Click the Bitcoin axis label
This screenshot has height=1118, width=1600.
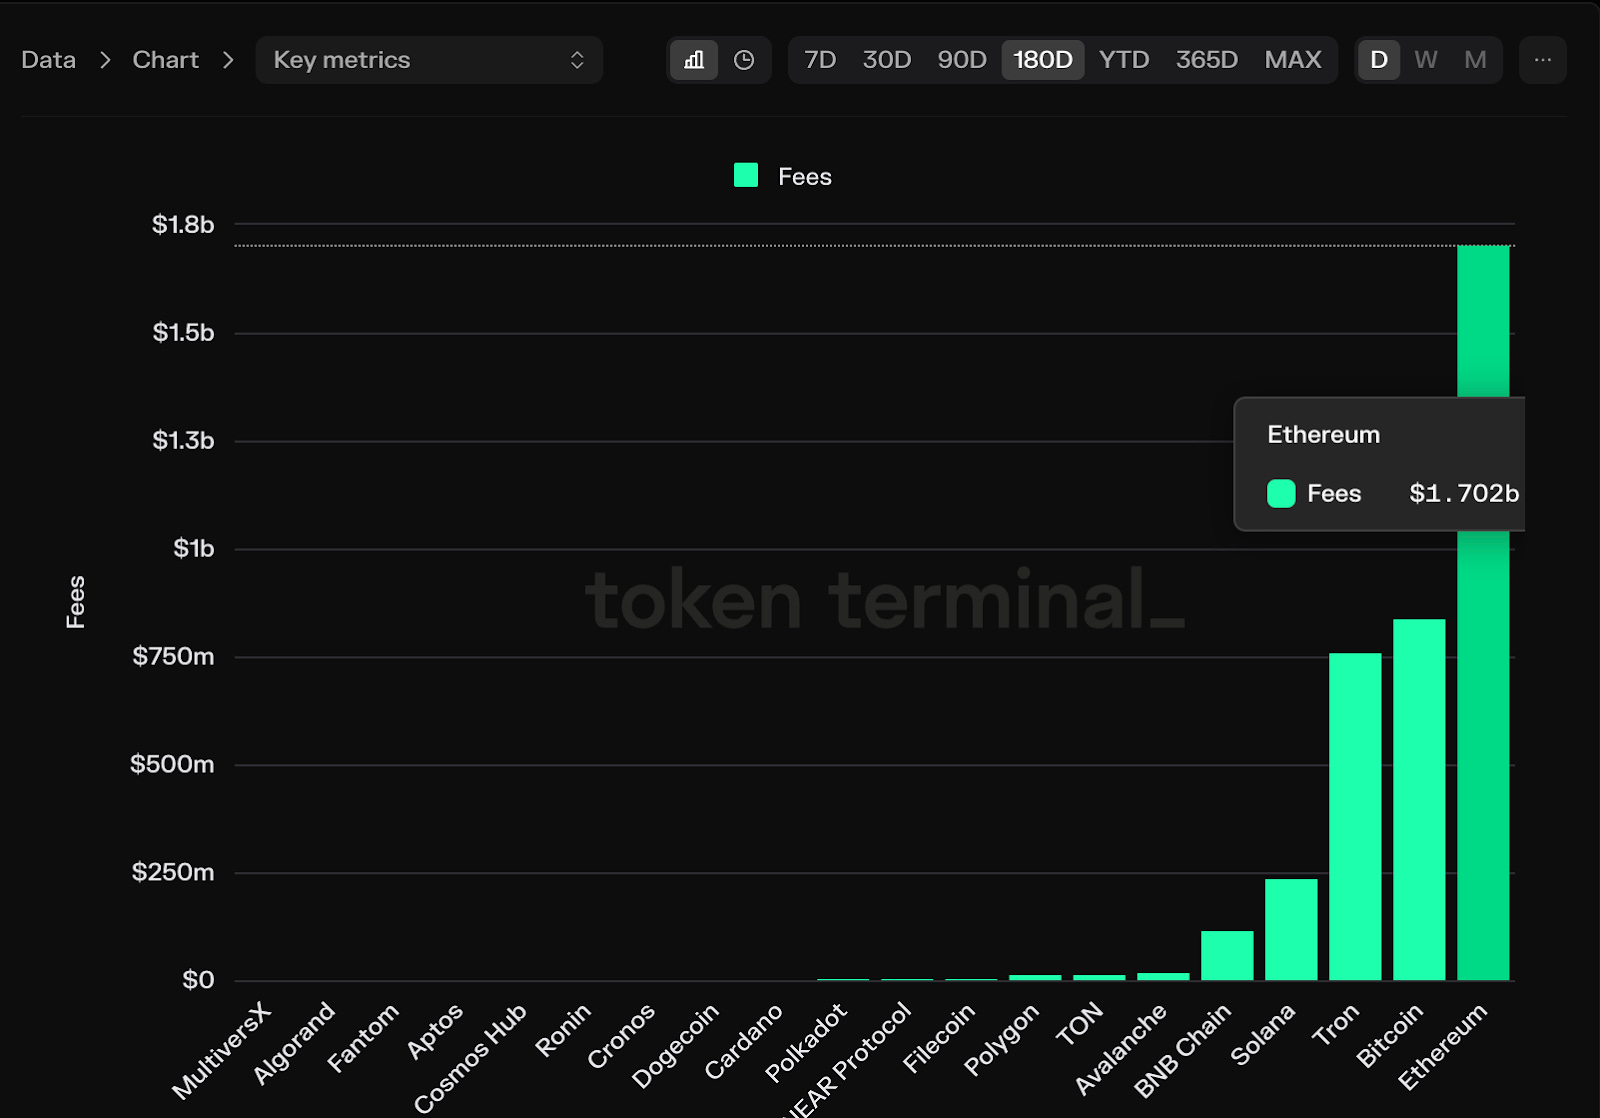[1389, 1035]
